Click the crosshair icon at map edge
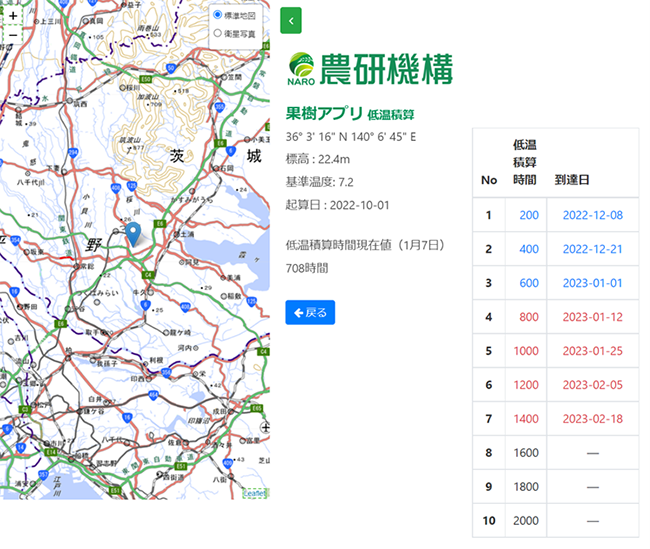This screenshot has height=549, width=650. [265, 427]
